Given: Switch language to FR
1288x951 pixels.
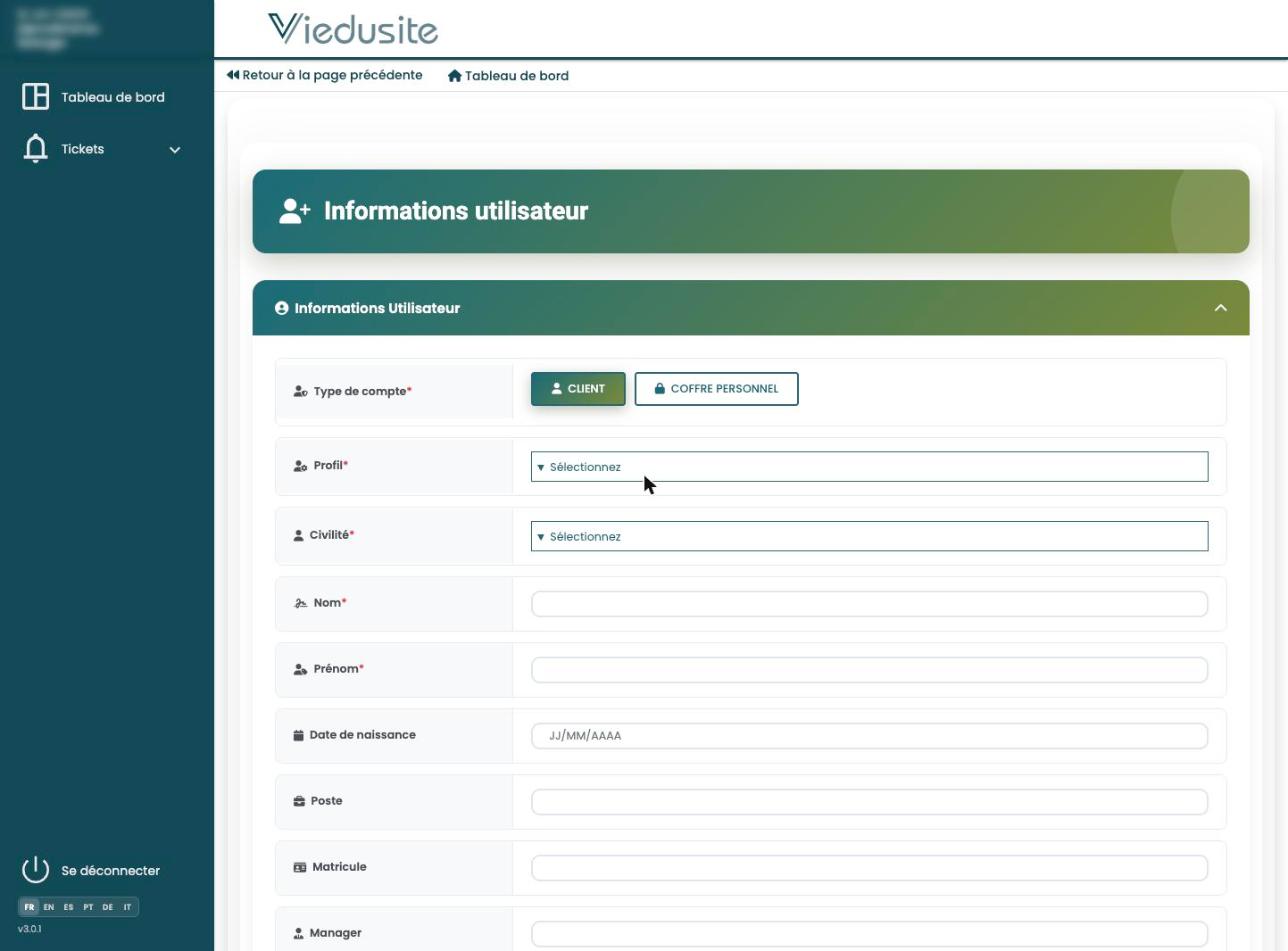Looking at the screenshot, I should [x=29, y=907].
